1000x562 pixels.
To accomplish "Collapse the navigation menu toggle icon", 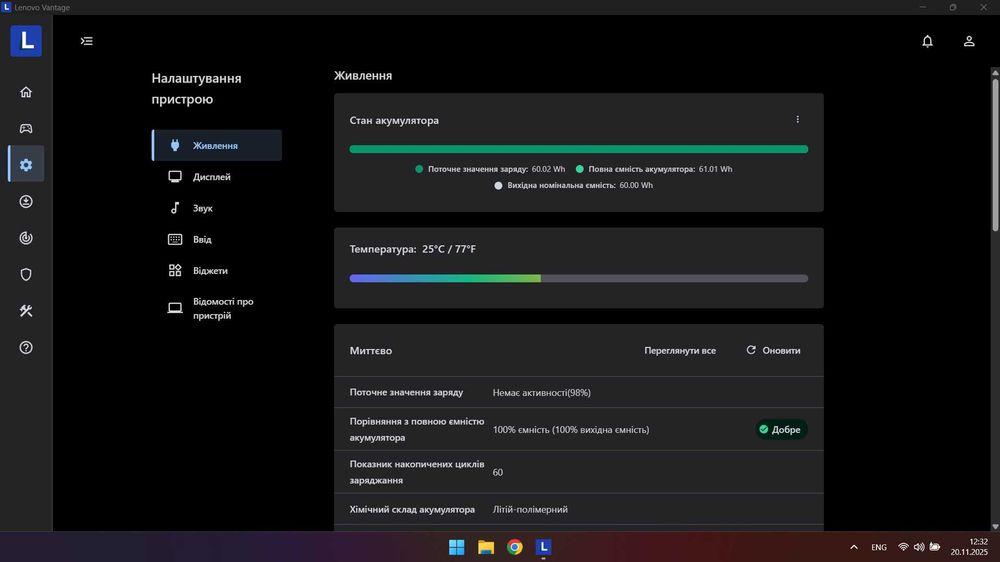I will pos(87,41).
